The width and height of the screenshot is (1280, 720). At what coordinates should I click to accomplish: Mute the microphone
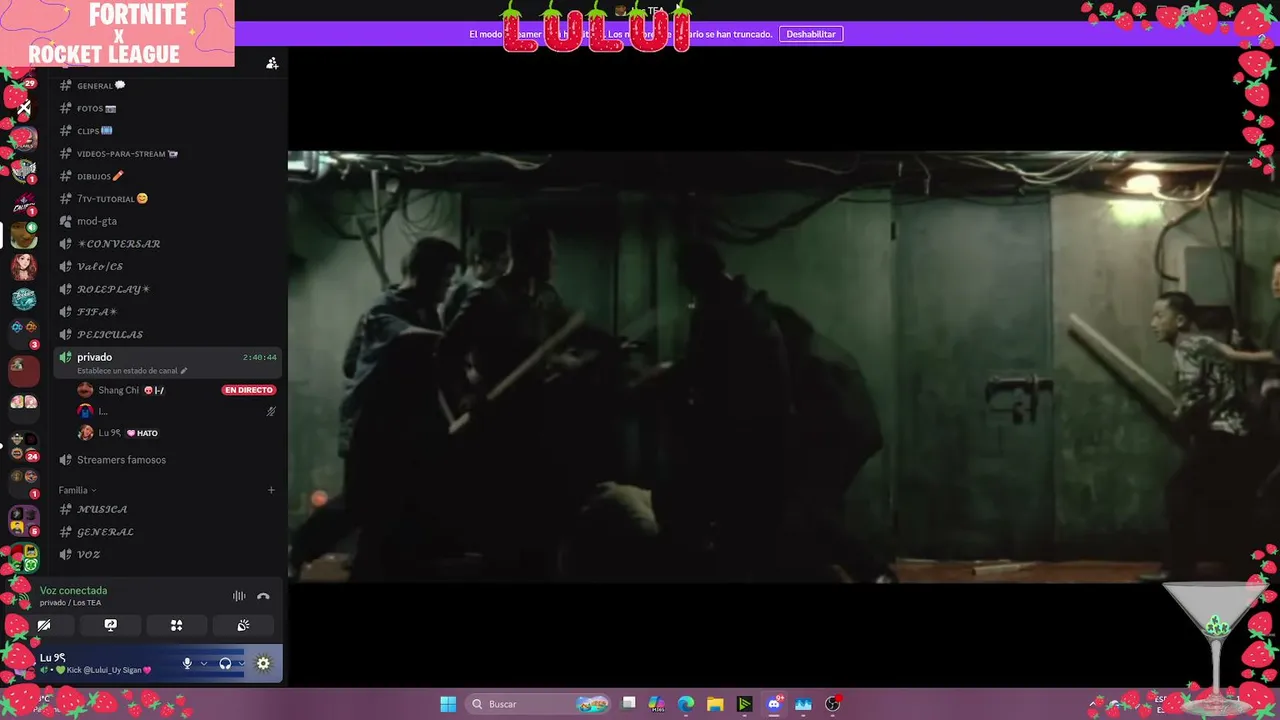click(187, 663)
